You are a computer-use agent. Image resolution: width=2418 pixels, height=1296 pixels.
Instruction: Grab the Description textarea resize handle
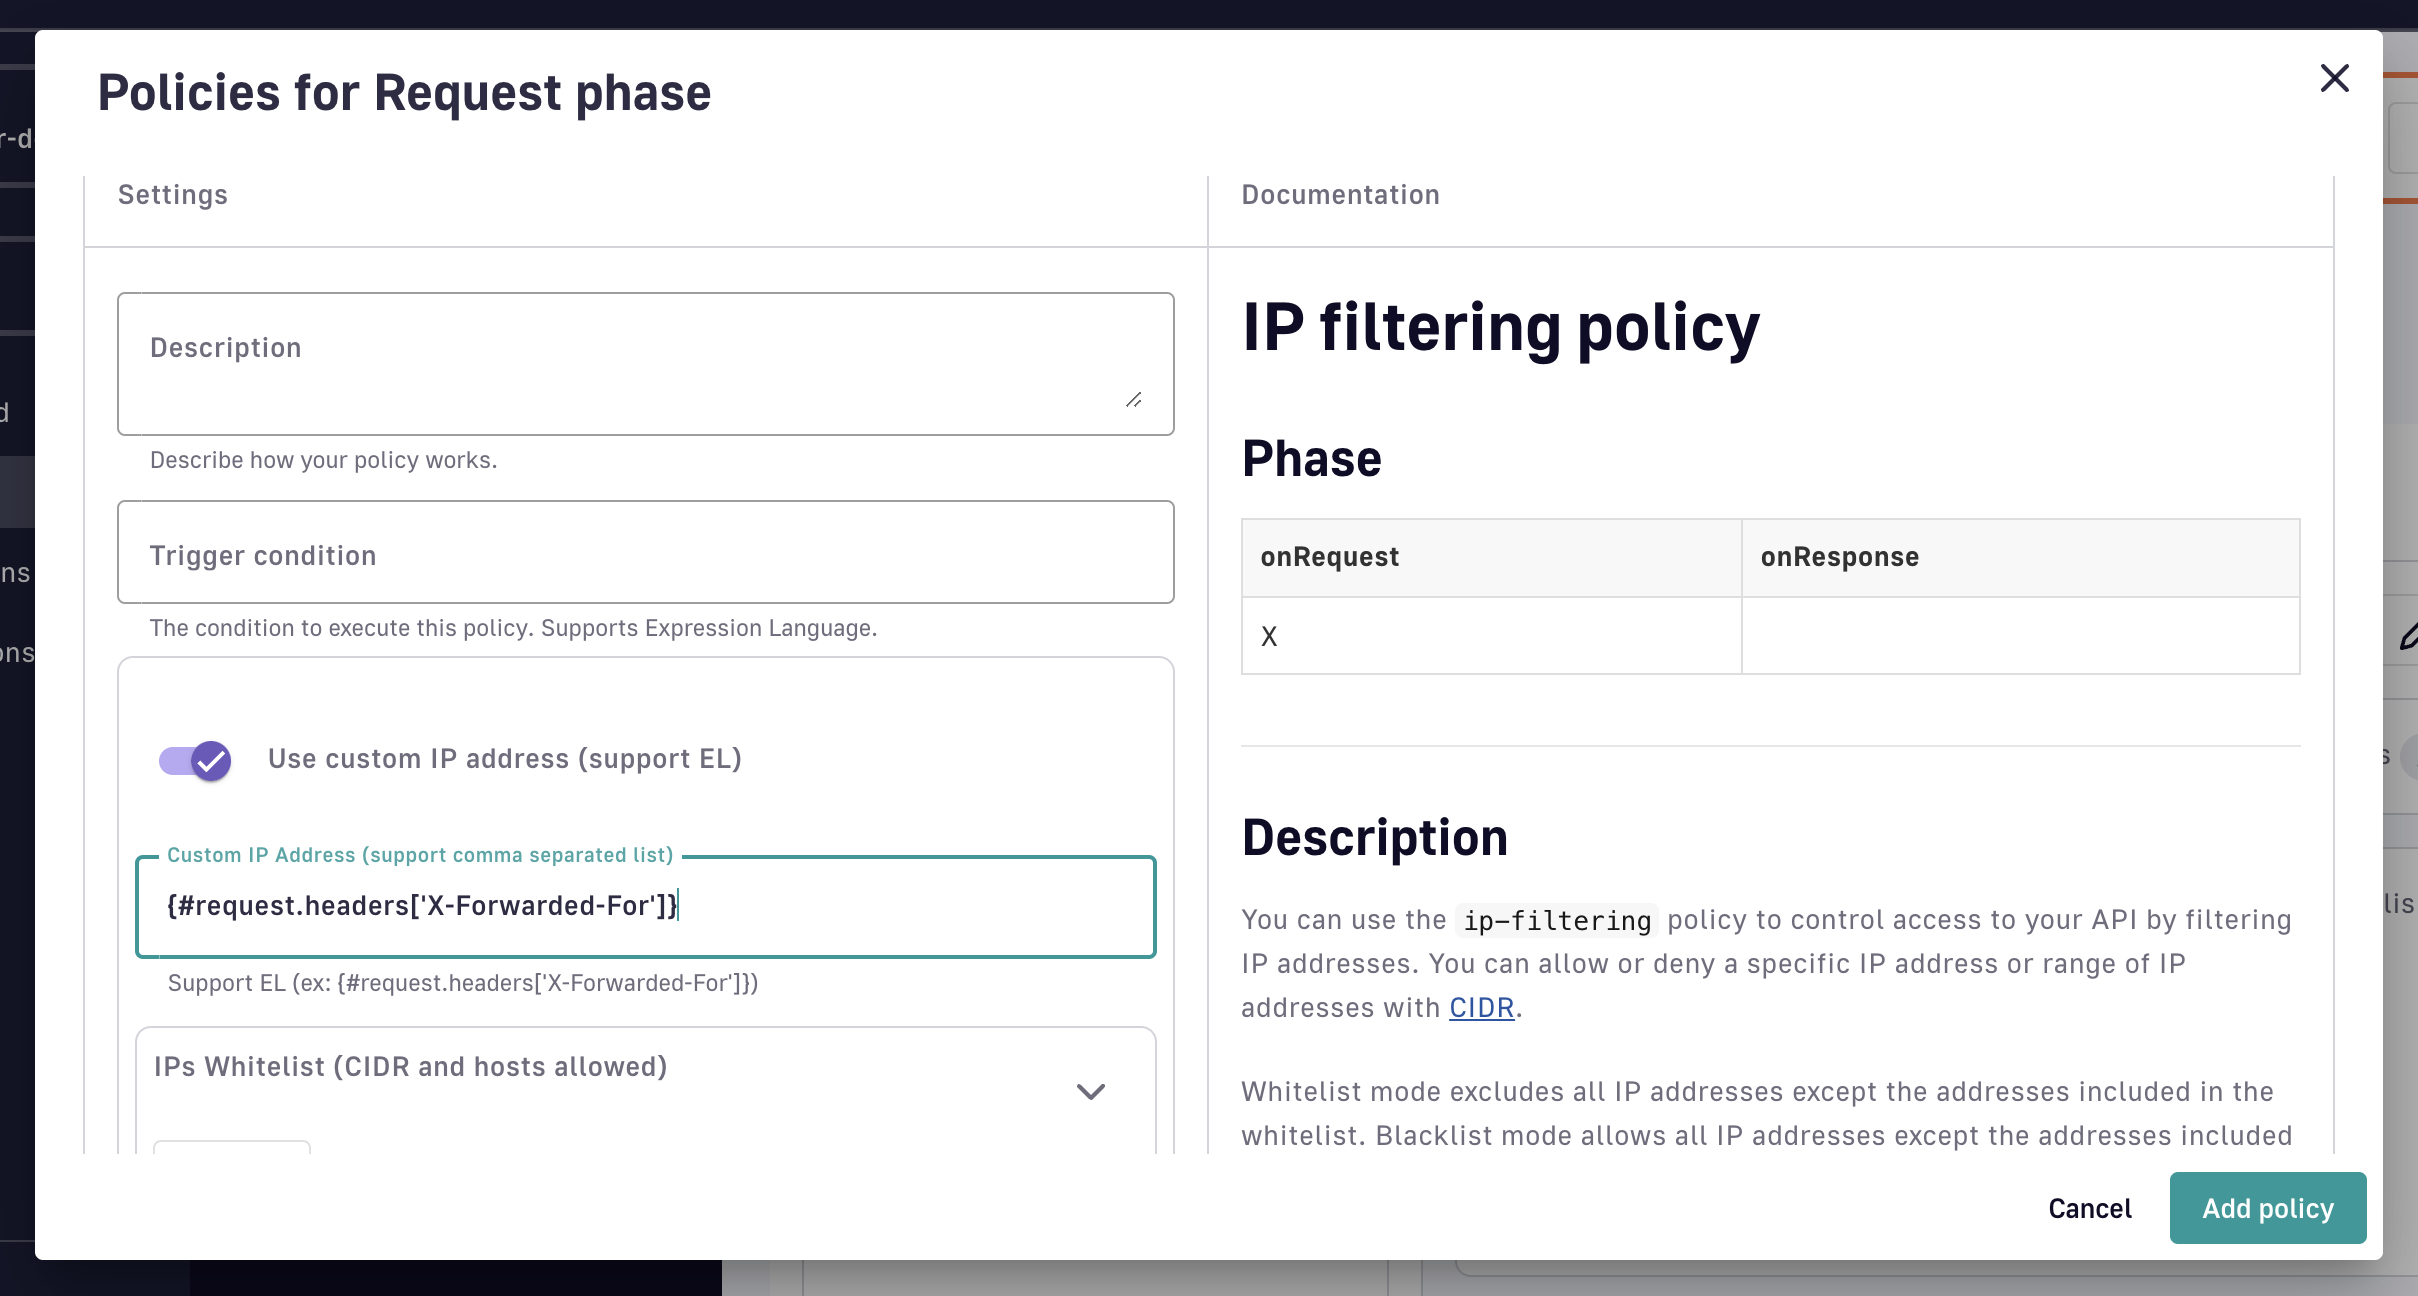[x=1133, y=400]
